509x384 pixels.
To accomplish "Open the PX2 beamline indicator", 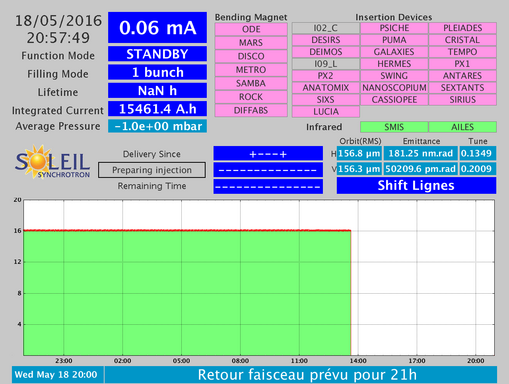I will pos(326,76).
